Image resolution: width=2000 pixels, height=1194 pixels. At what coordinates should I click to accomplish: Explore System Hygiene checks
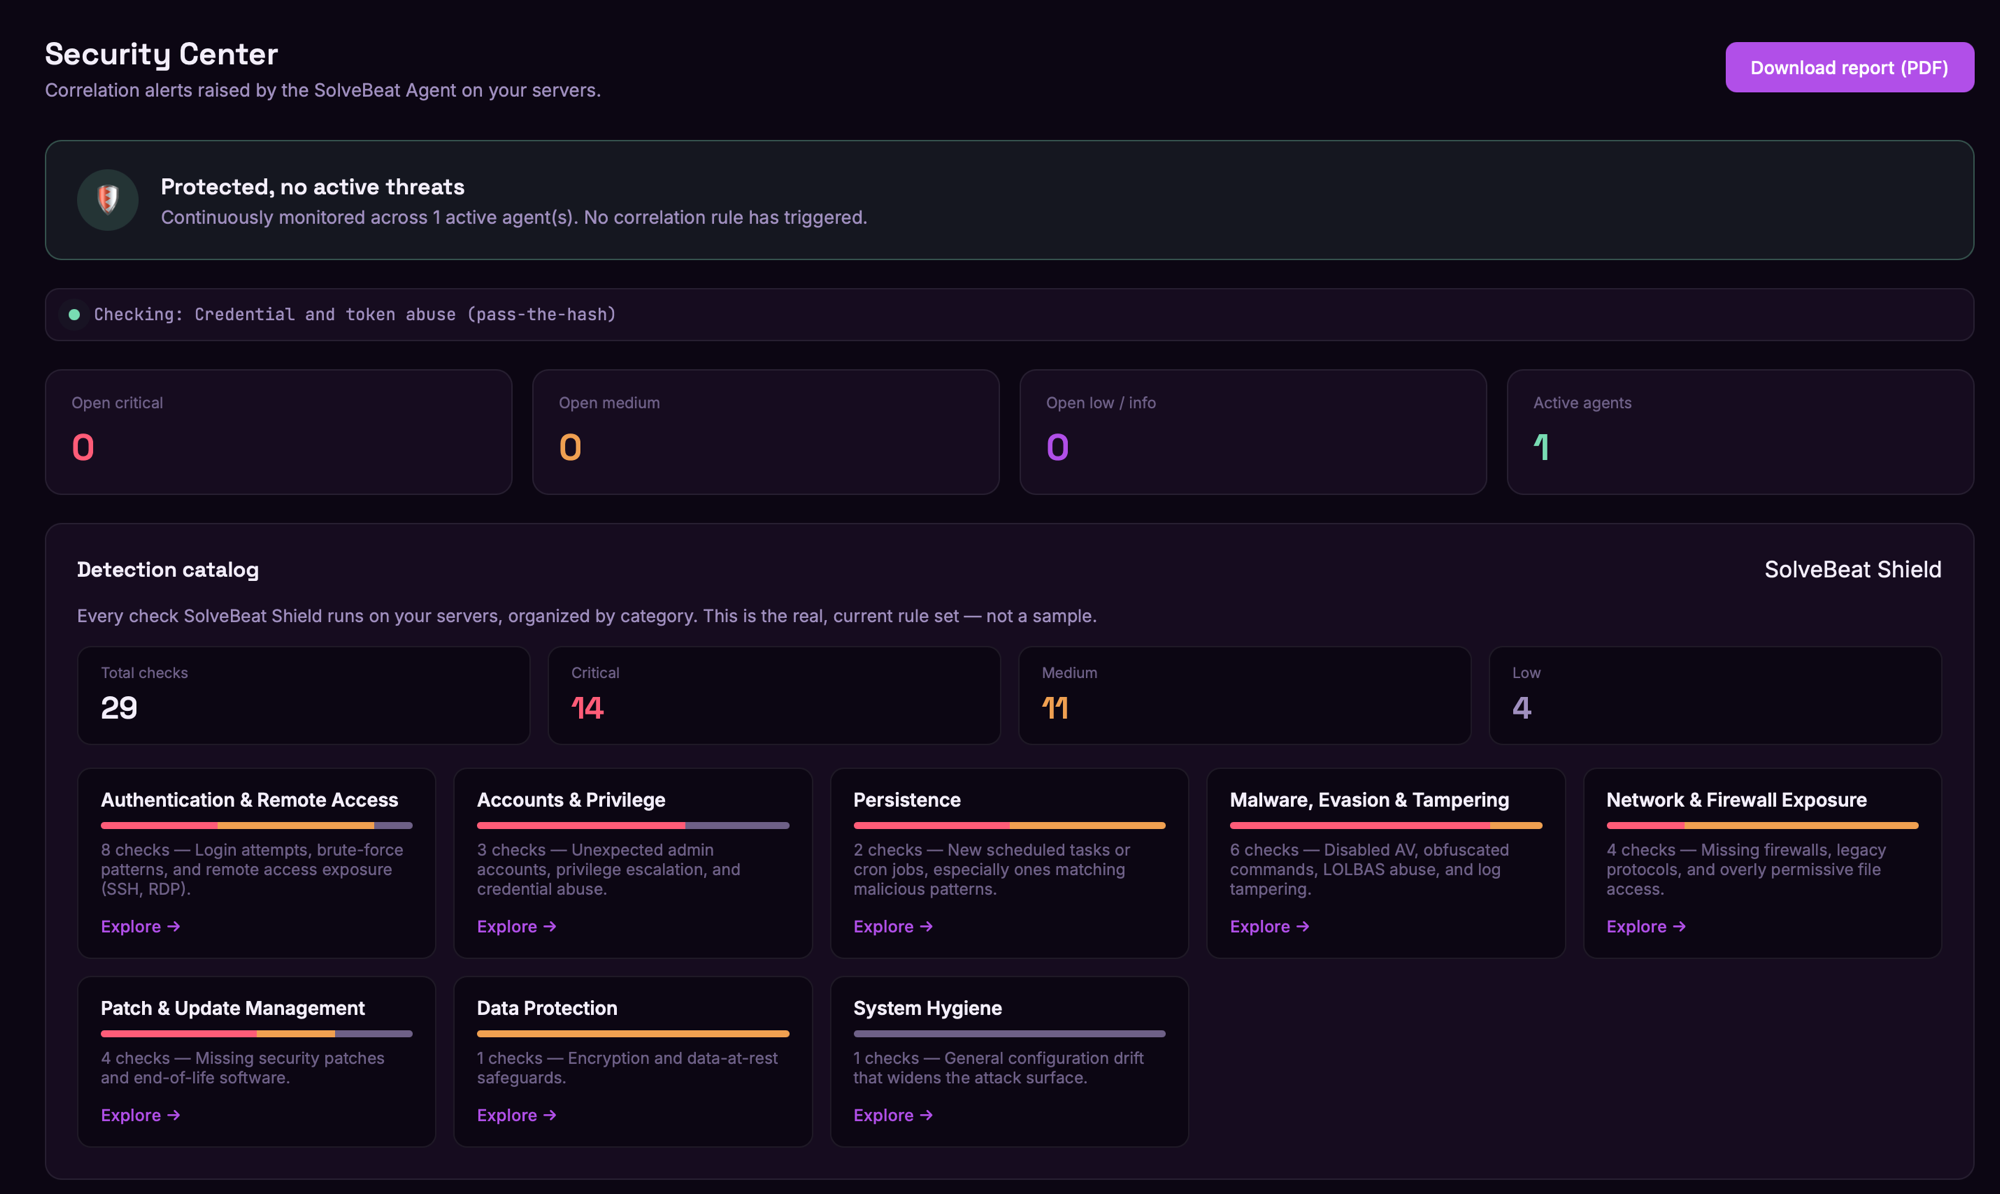[893, 1115]
